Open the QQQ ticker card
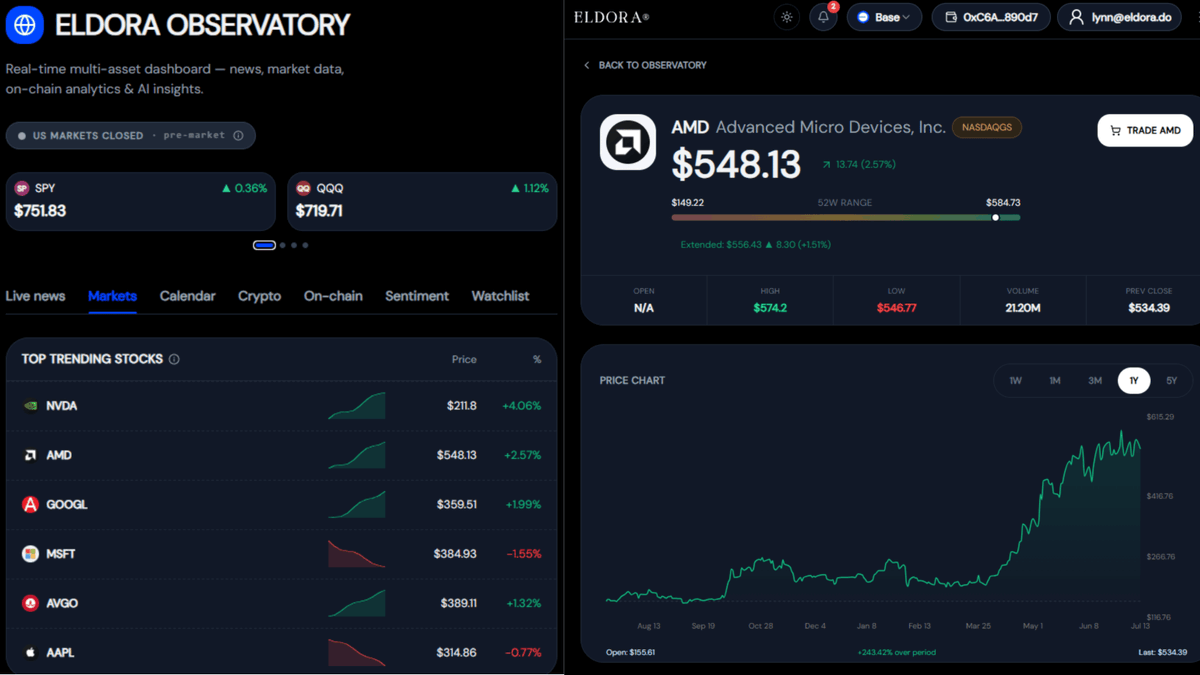Viewport: 1200px width, 675px height. (x=422, y=201)
